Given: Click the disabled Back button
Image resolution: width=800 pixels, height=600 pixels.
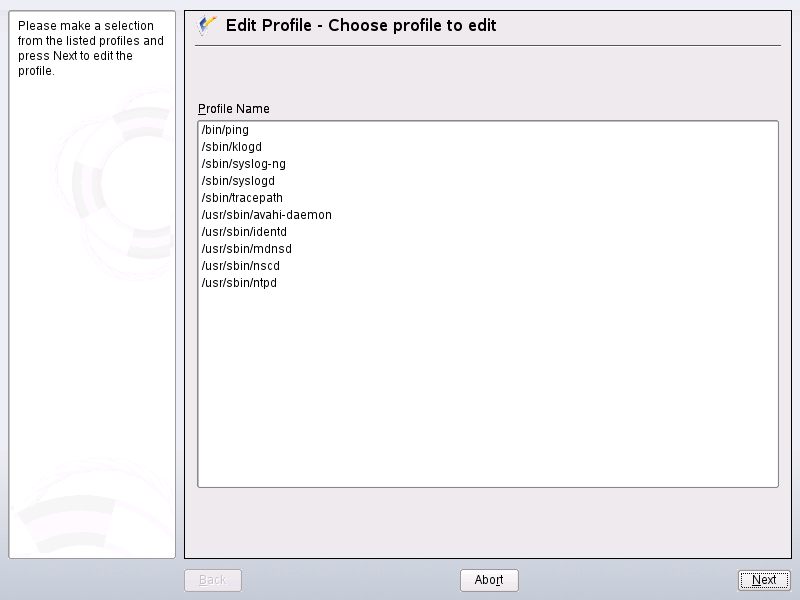Looking at the screenshot, I should [213, 580].
